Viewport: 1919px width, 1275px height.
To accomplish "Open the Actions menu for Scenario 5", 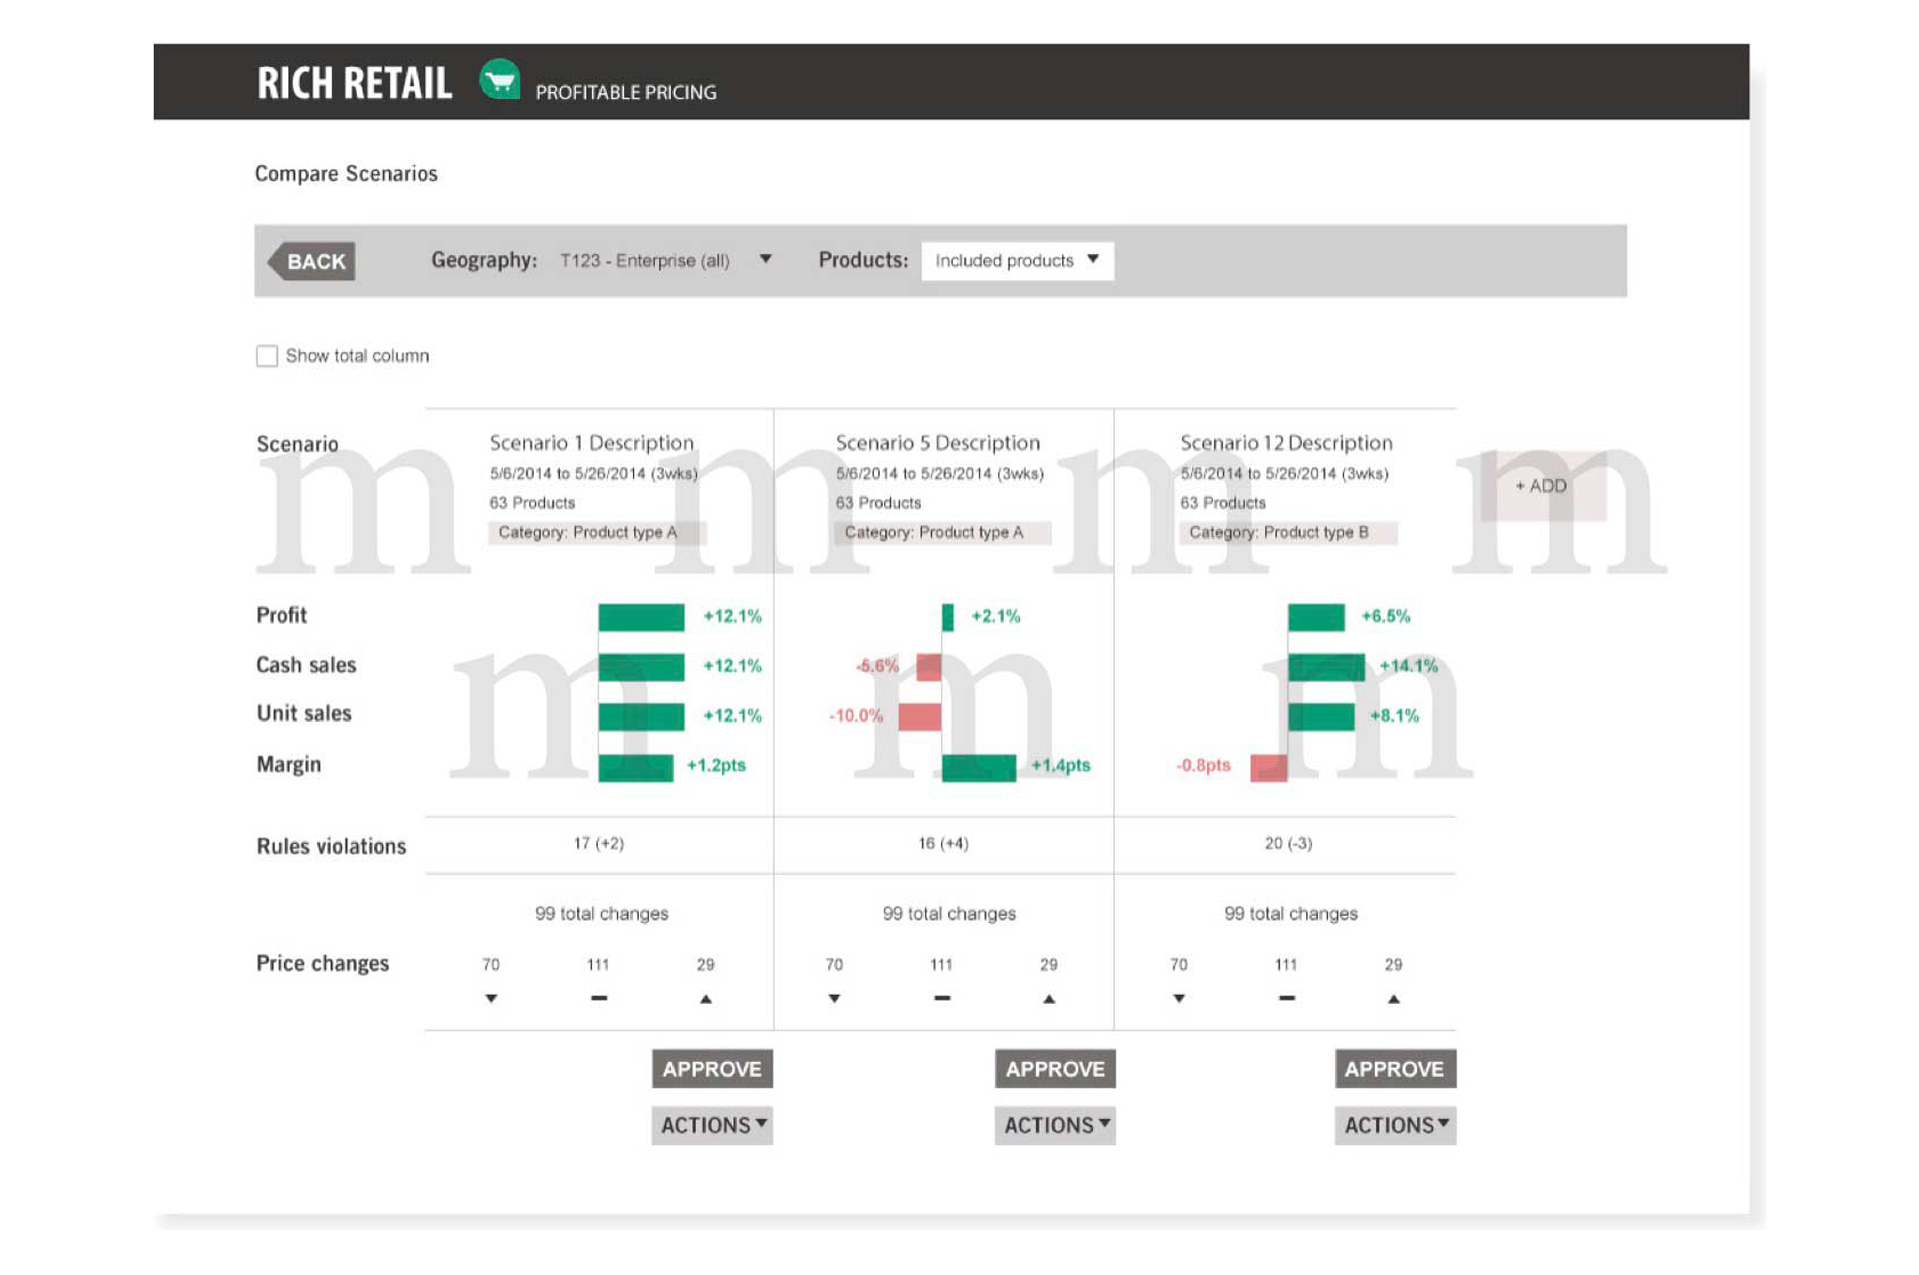I will (1055, 1125).
